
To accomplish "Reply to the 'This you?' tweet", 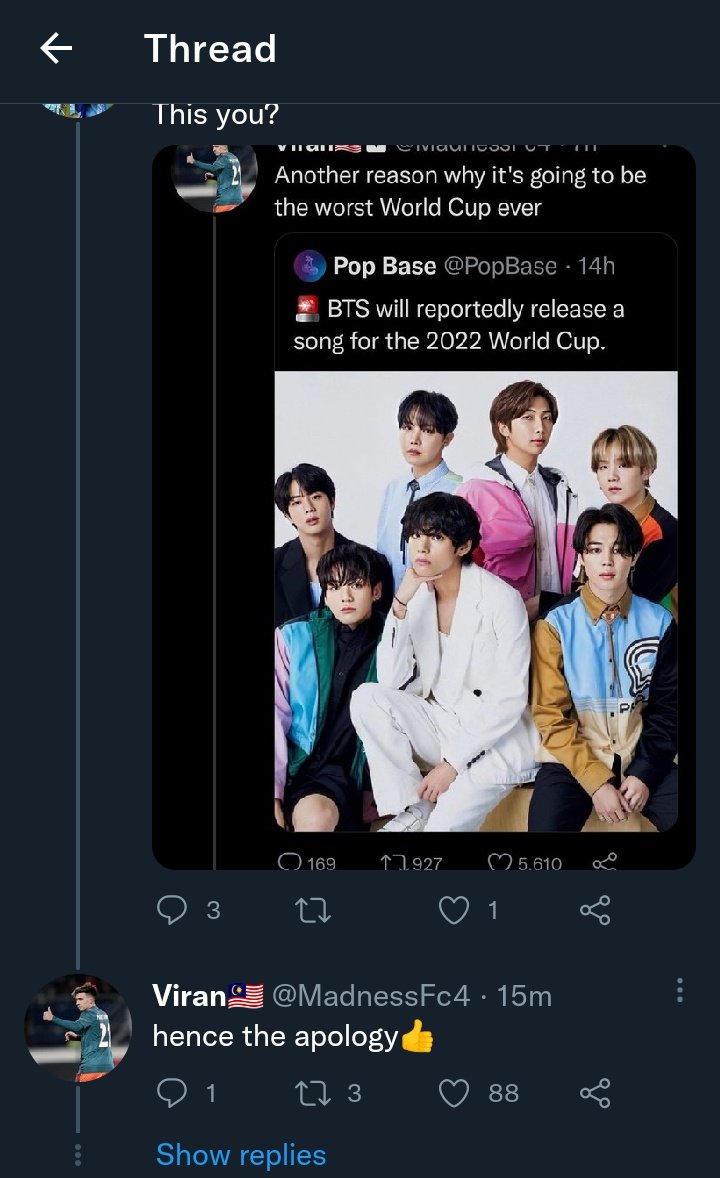I will coord(171,910).
